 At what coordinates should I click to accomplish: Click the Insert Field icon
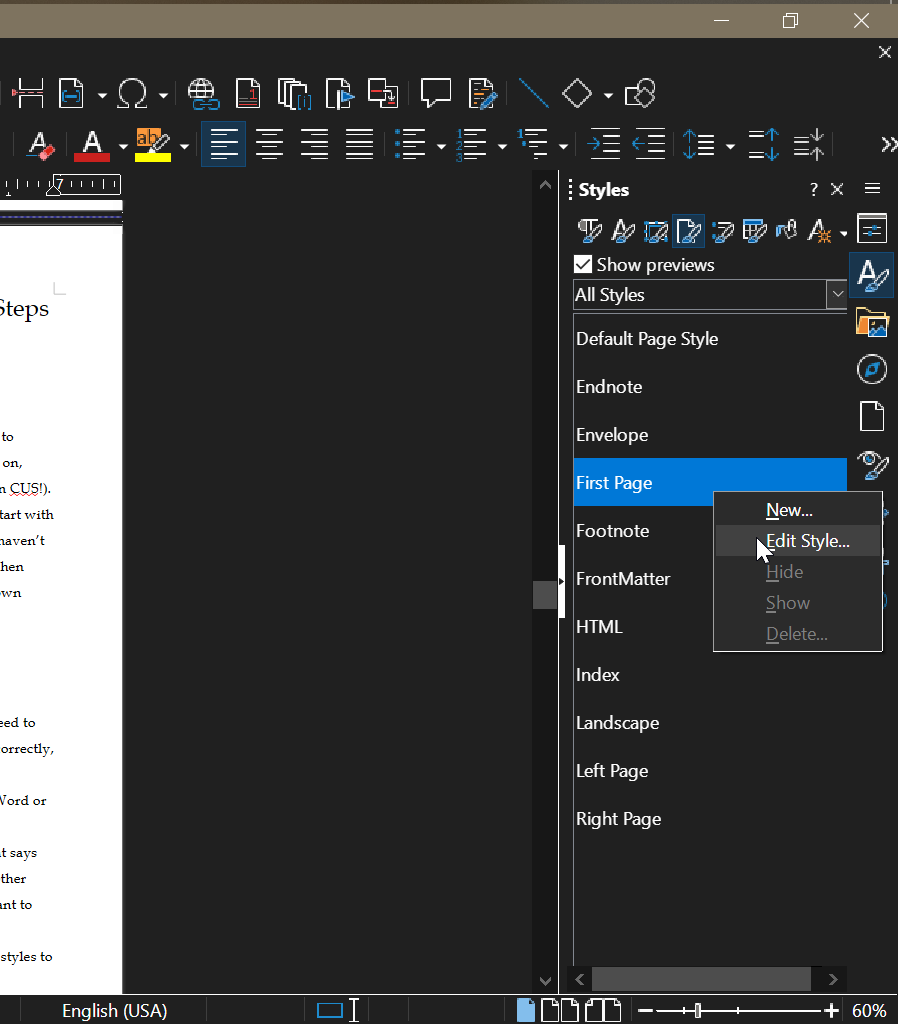(71, 93)
